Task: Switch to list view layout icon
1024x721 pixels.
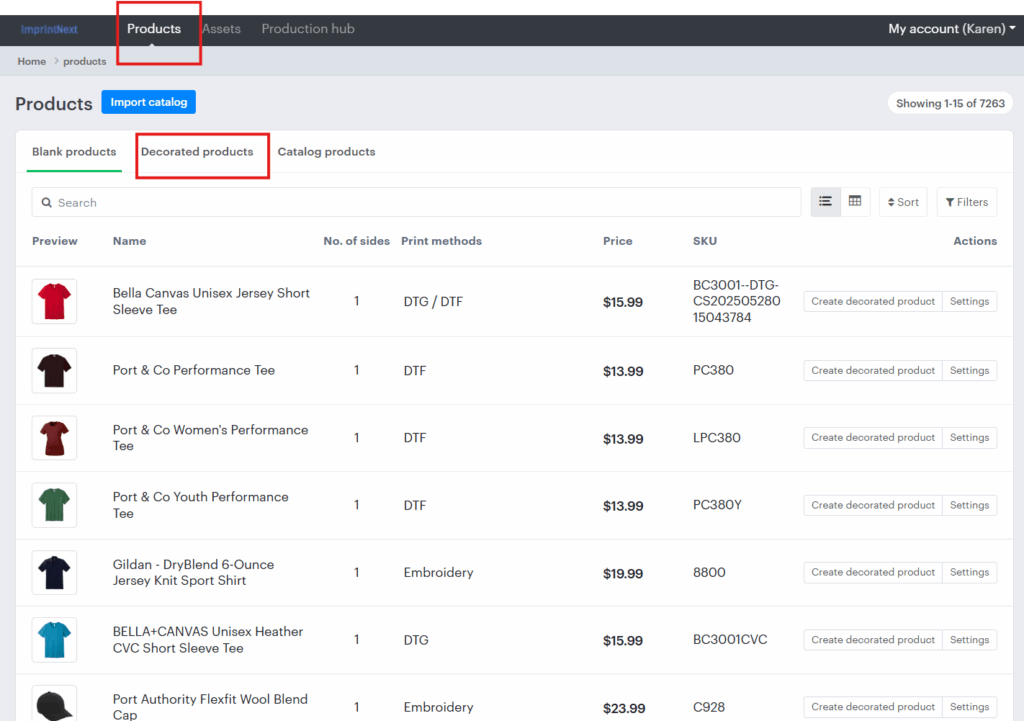Action: tap(825, 202)
